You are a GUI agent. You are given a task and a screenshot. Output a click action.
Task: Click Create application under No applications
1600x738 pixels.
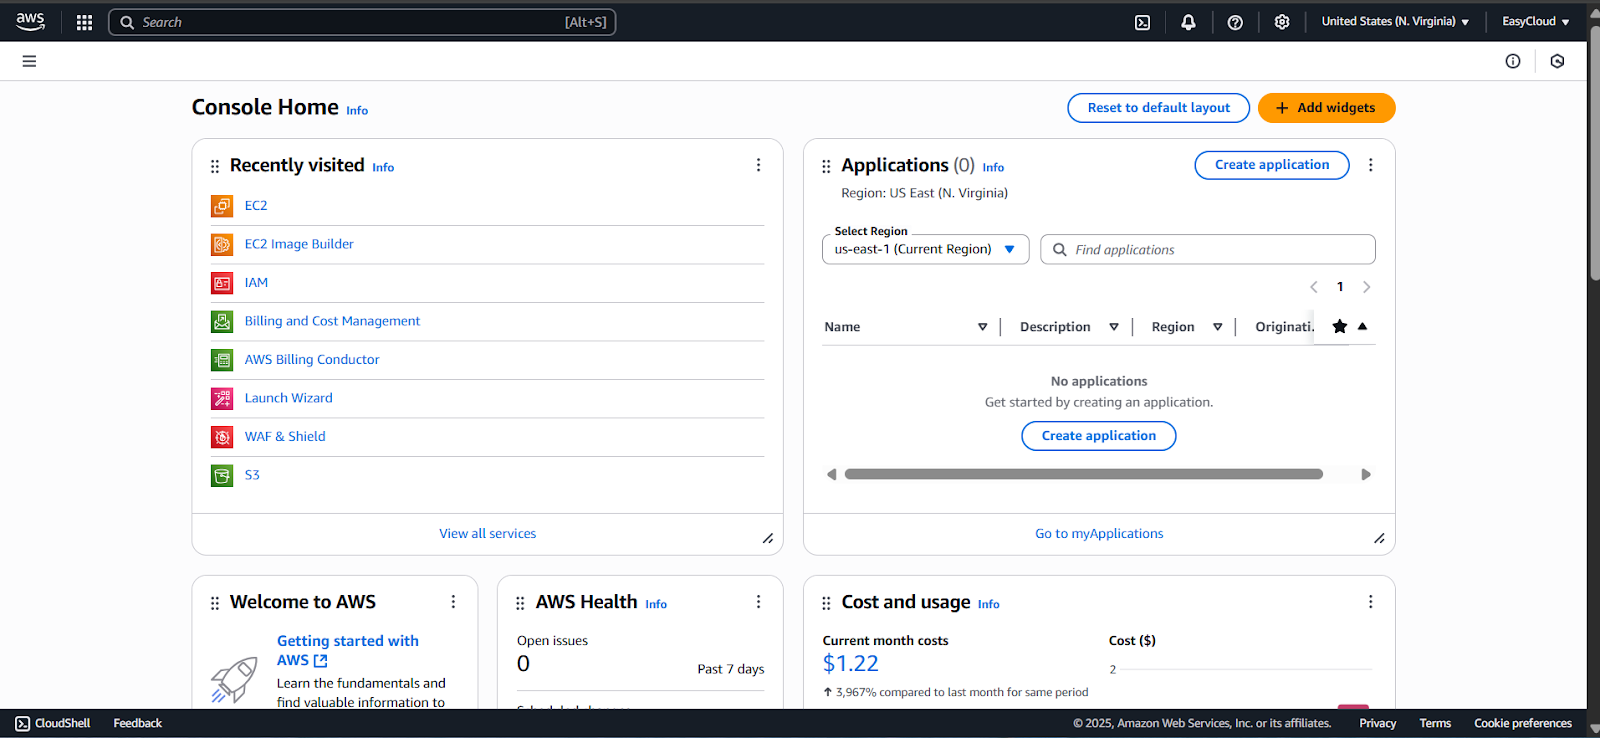(1099, 436)
